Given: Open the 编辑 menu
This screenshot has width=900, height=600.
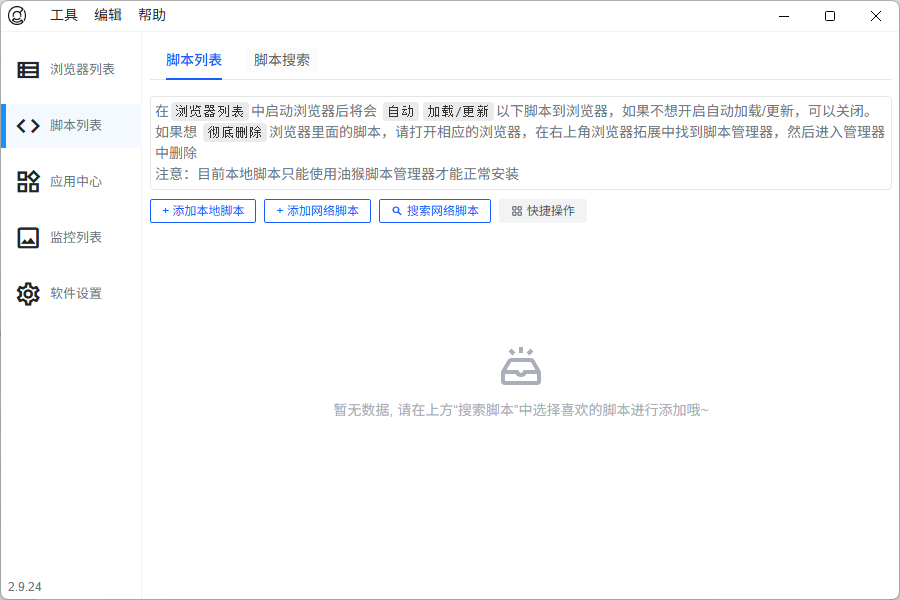Looking at the screenshot, I should (x=107, y=15).
